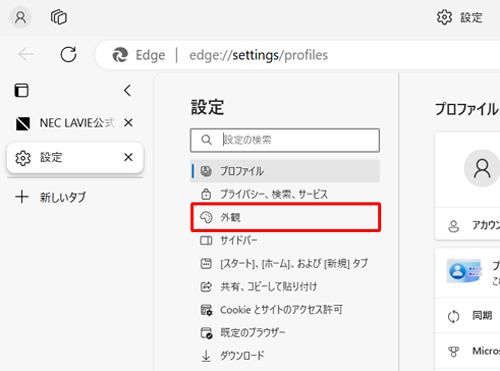Close the 設定 tab
The image size is (500, 371).
pos(128,157)
